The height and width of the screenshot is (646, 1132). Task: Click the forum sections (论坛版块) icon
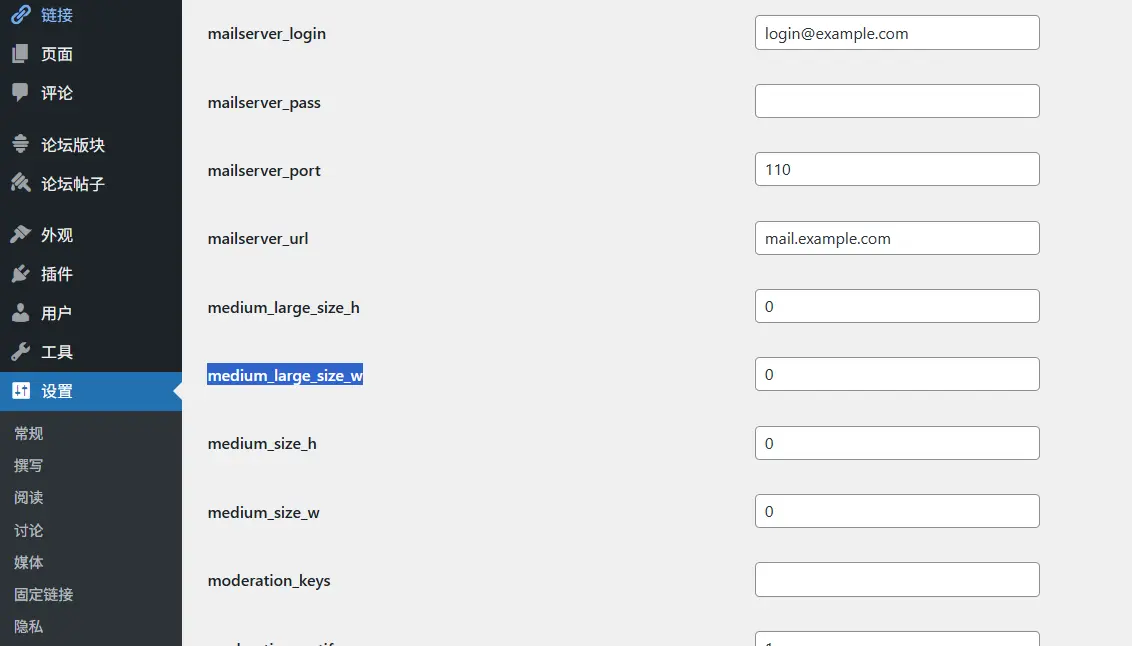[20, 145]
